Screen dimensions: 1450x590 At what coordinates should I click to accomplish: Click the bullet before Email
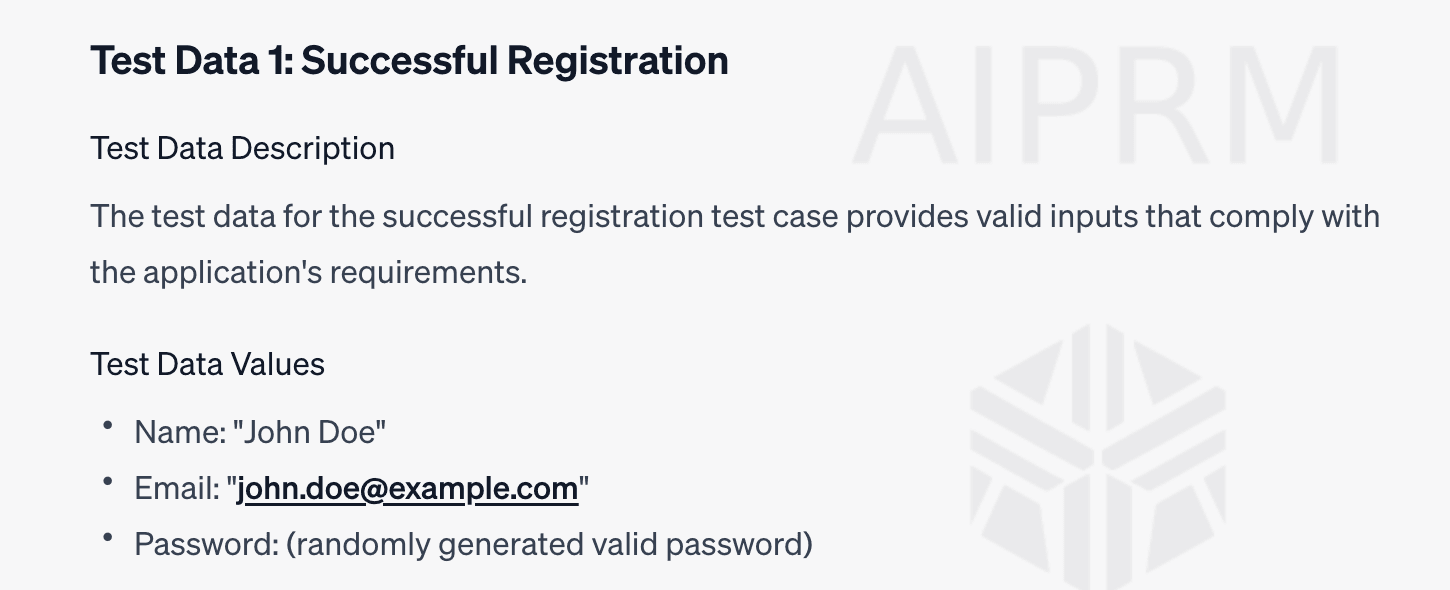(107, 482)
